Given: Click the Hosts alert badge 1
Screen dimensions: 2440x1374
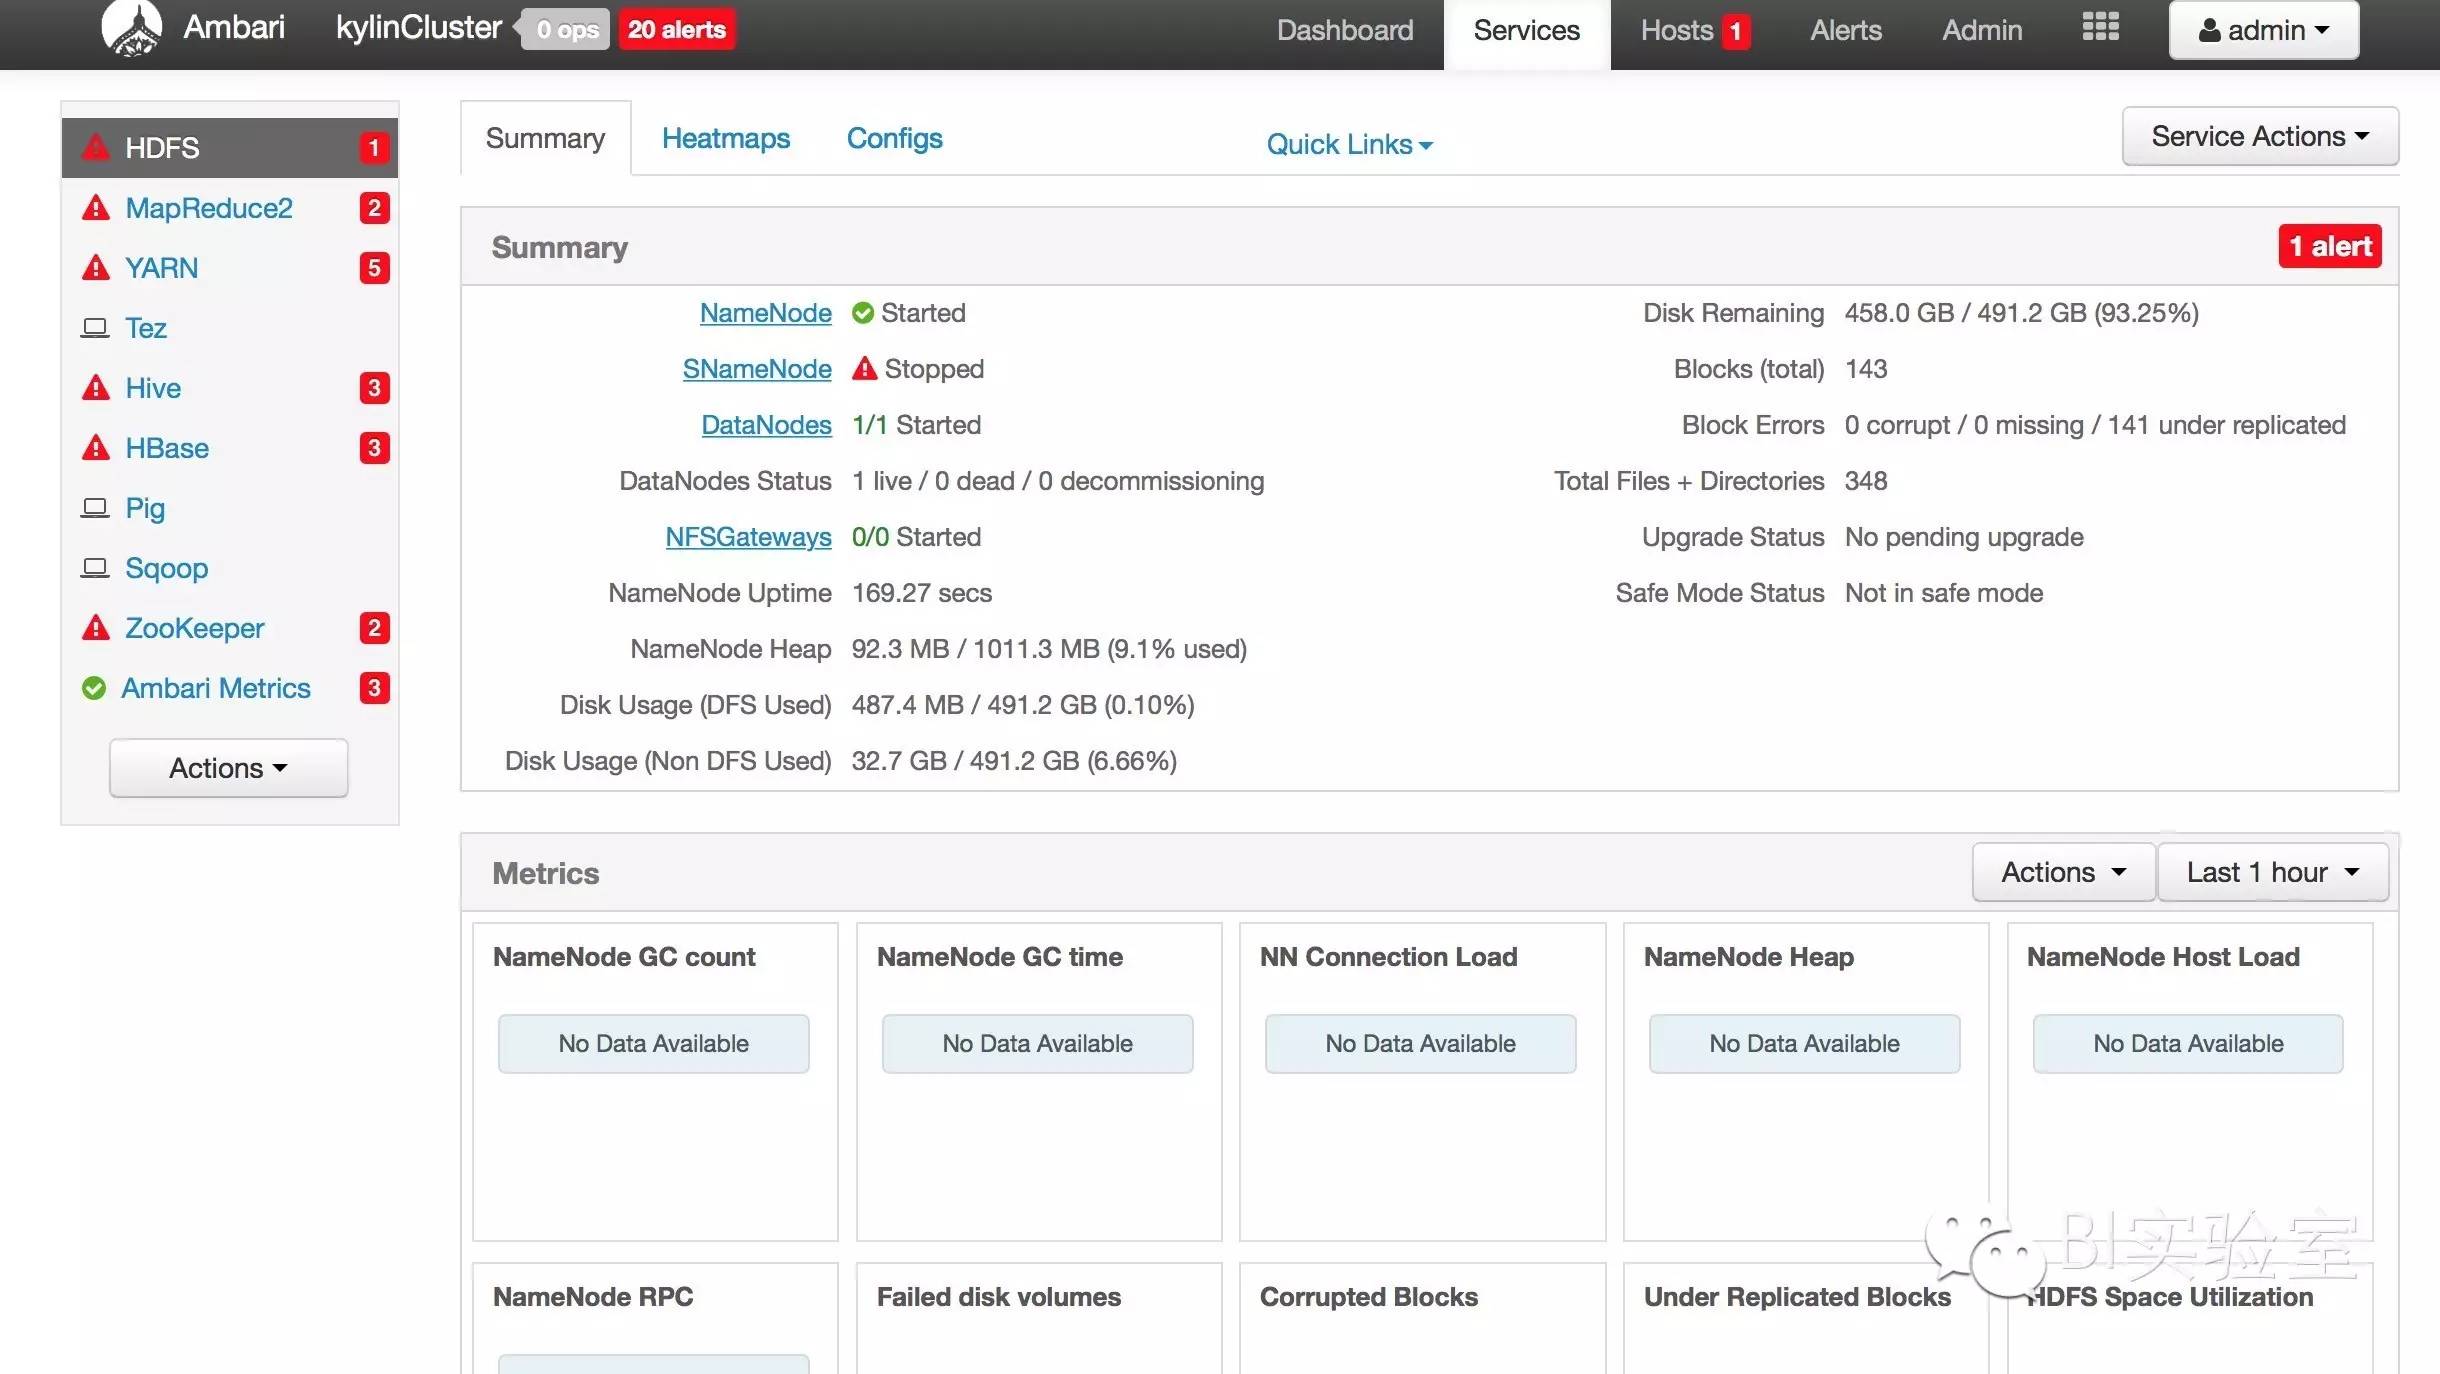Looking at the screenshot, I should click(1736, 31).
